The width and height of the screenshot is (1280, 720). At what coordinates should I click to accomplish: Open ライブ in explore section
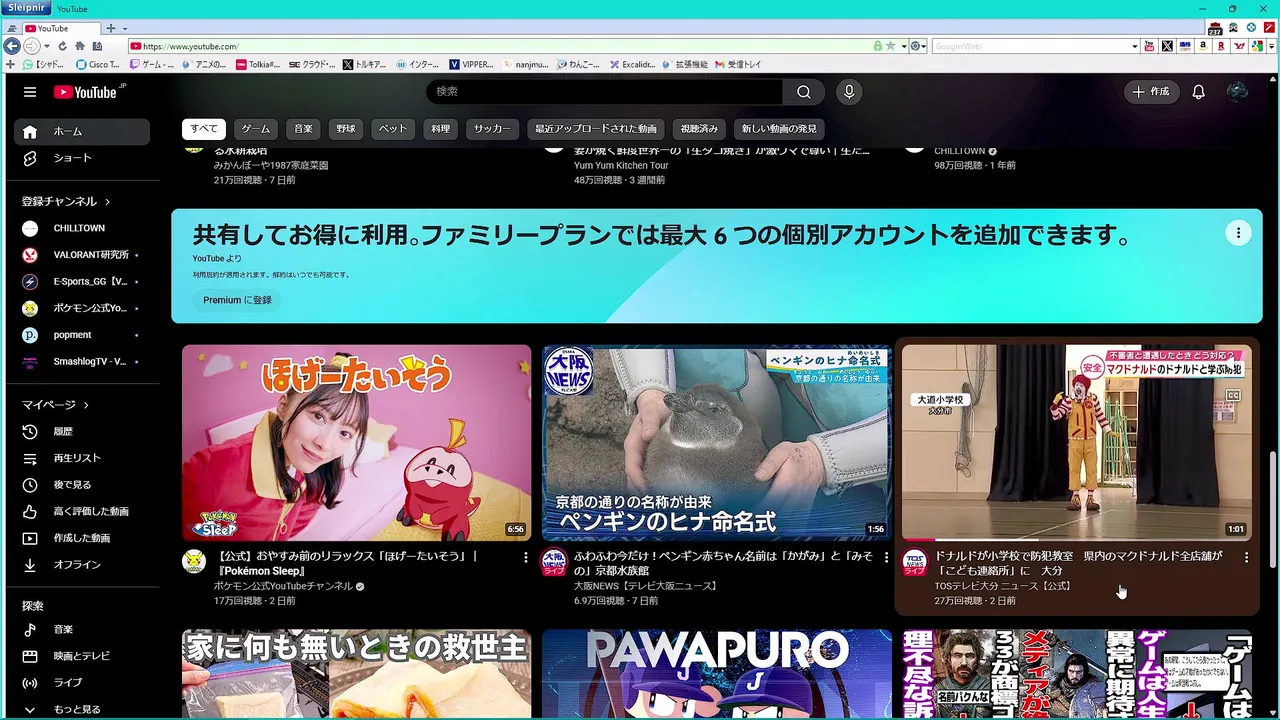tap(82, 682)
